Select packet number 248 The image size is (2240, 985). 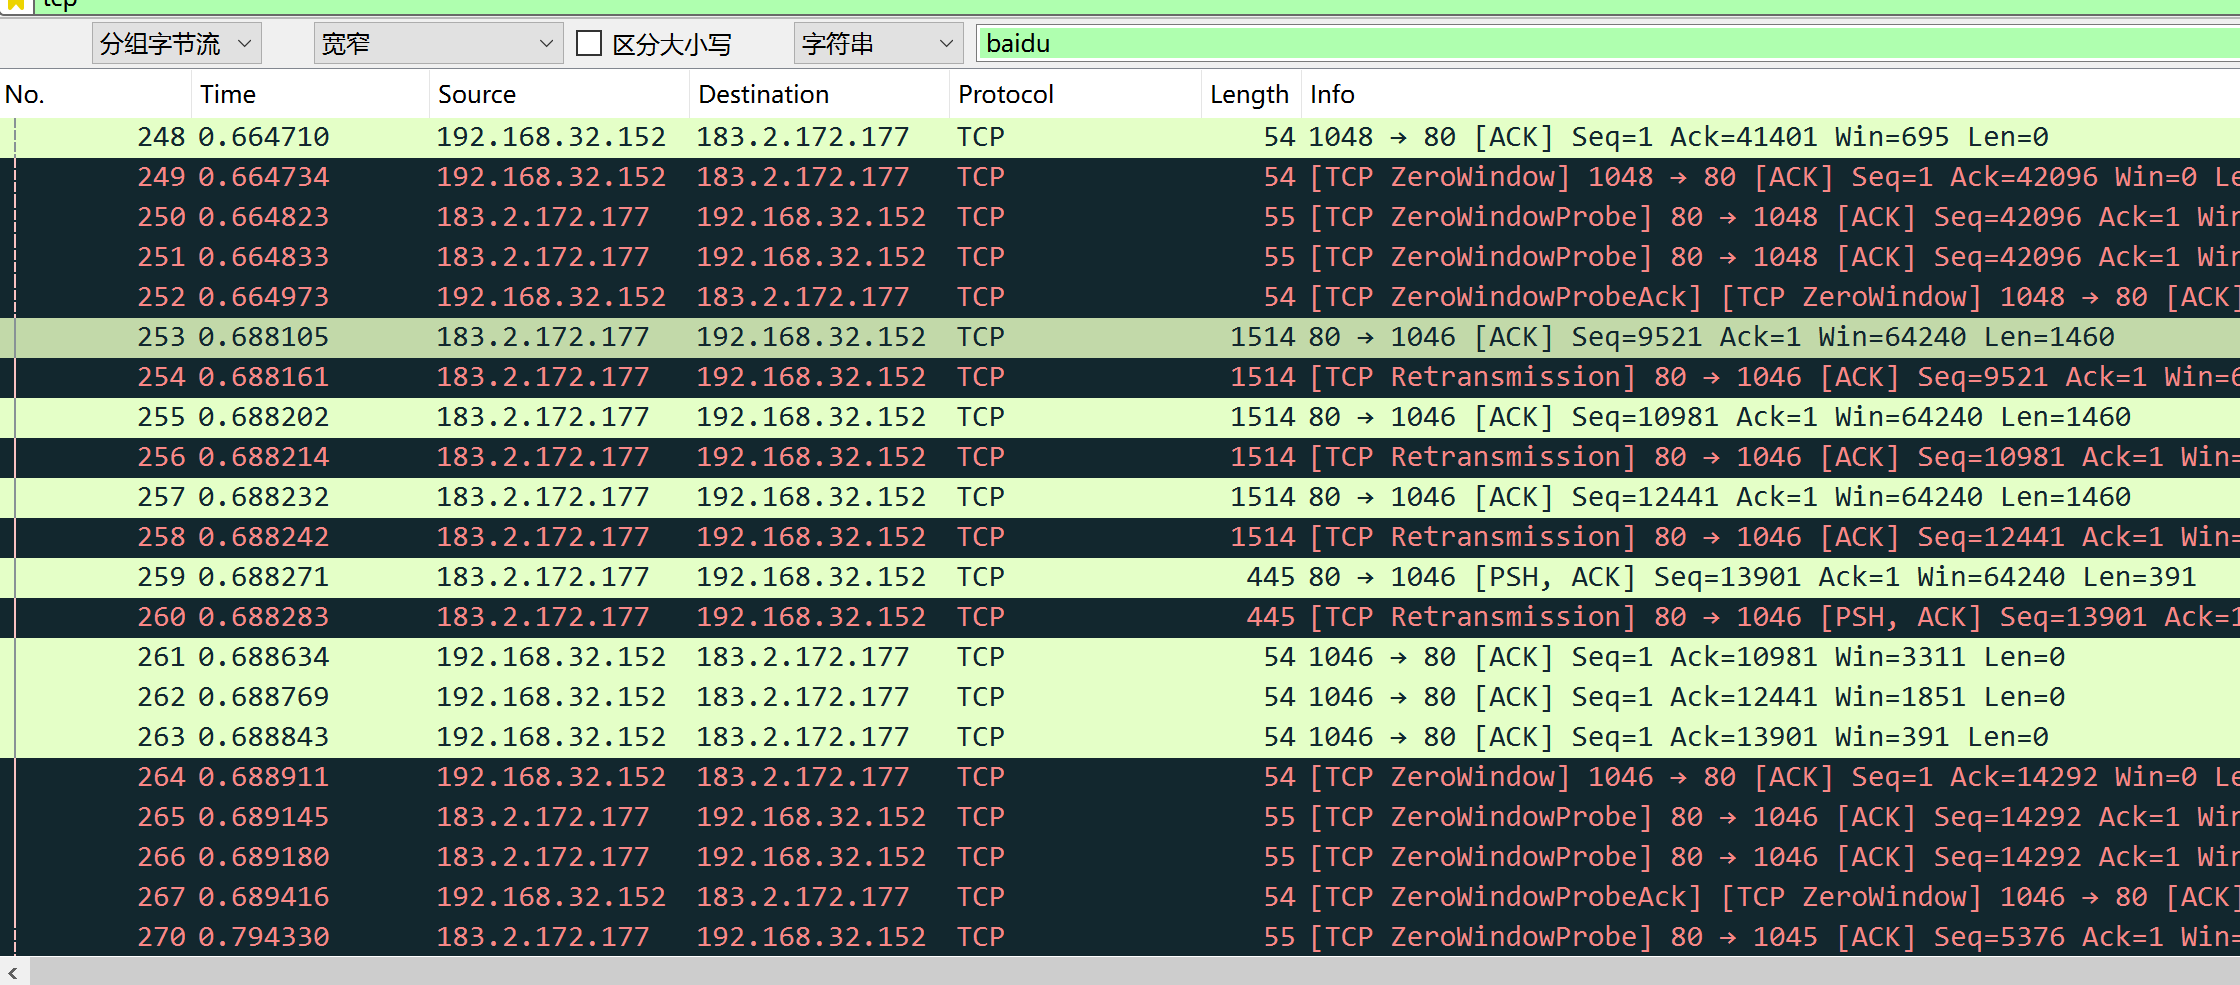coord(1120,137)
